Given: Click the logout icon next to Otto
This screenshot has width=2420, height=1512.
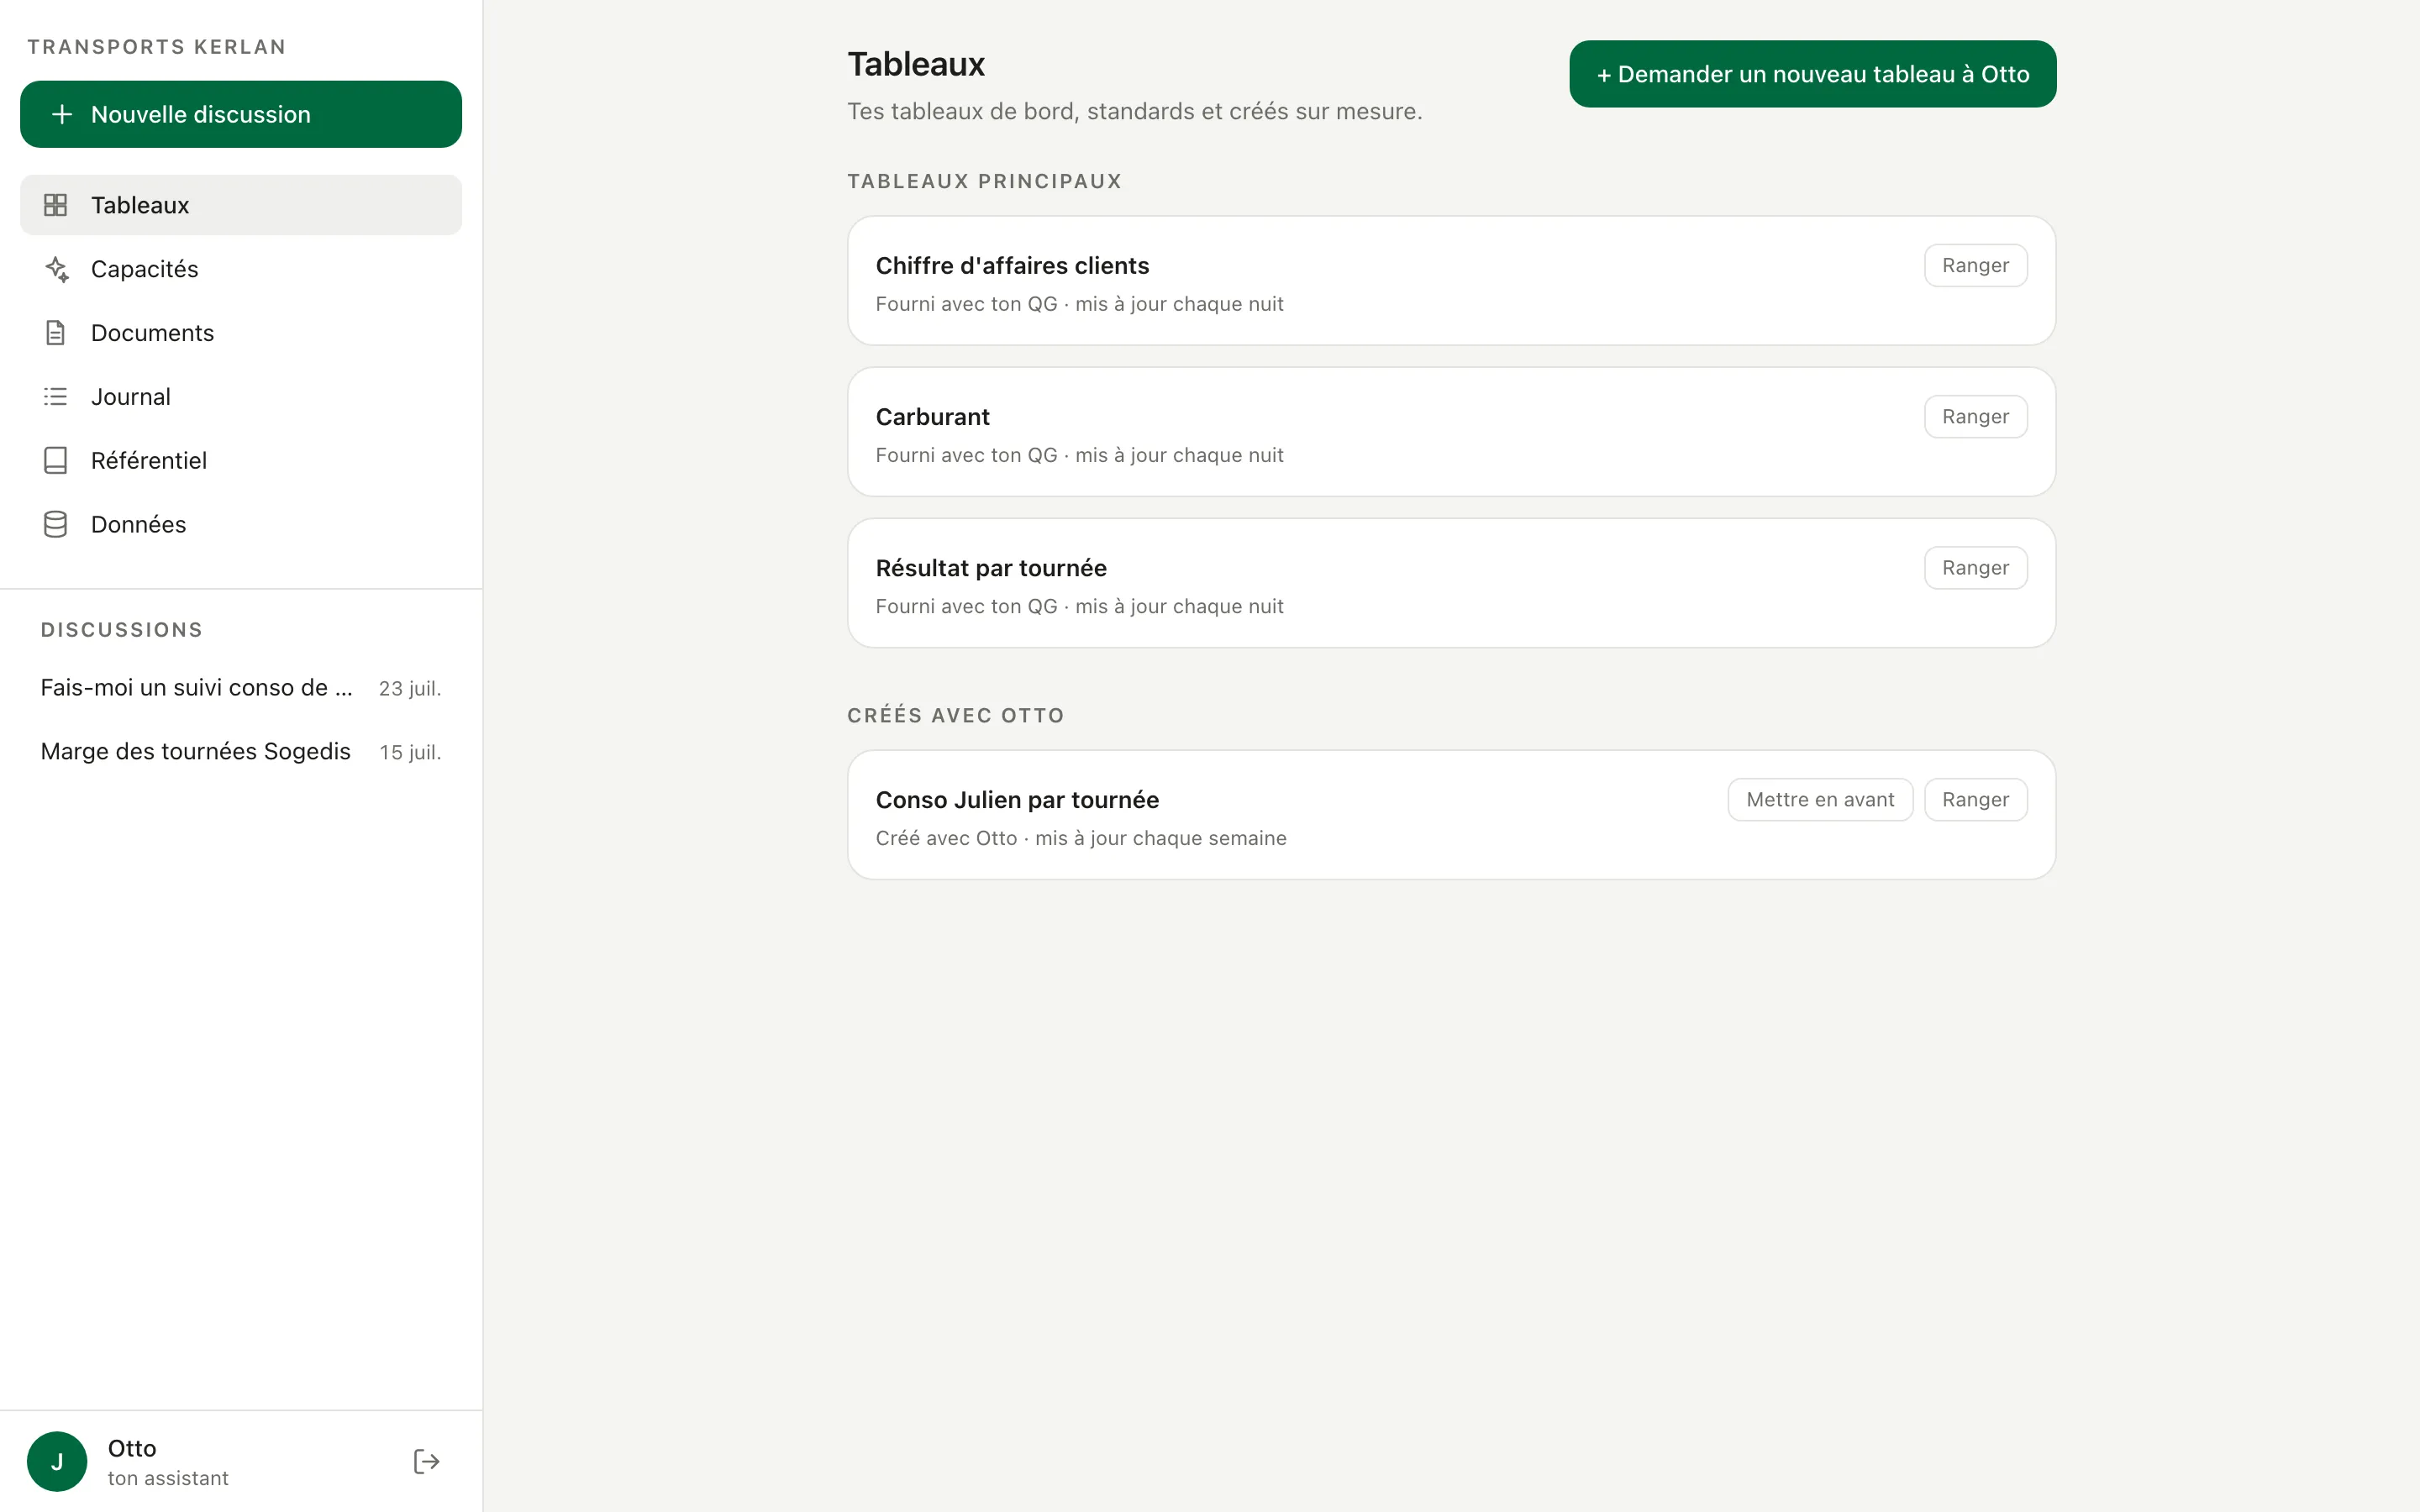Looking at the screenshot, I should (x=427, y=1462).
